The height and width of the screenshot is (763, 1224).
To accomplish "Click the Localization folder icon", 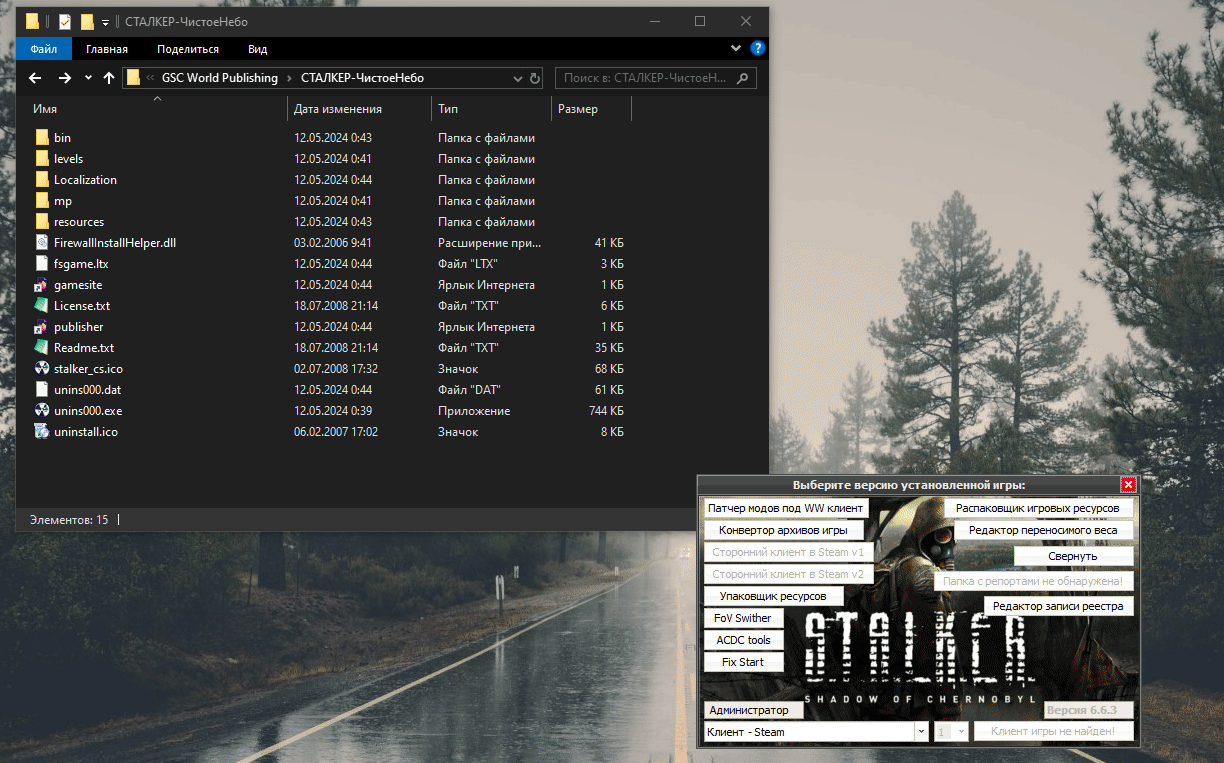I will (x=41, y=180).
